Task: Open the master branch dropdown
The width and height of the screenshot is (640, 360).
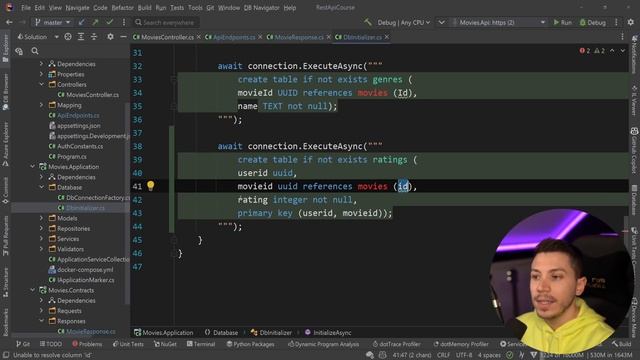Action: 53,22
